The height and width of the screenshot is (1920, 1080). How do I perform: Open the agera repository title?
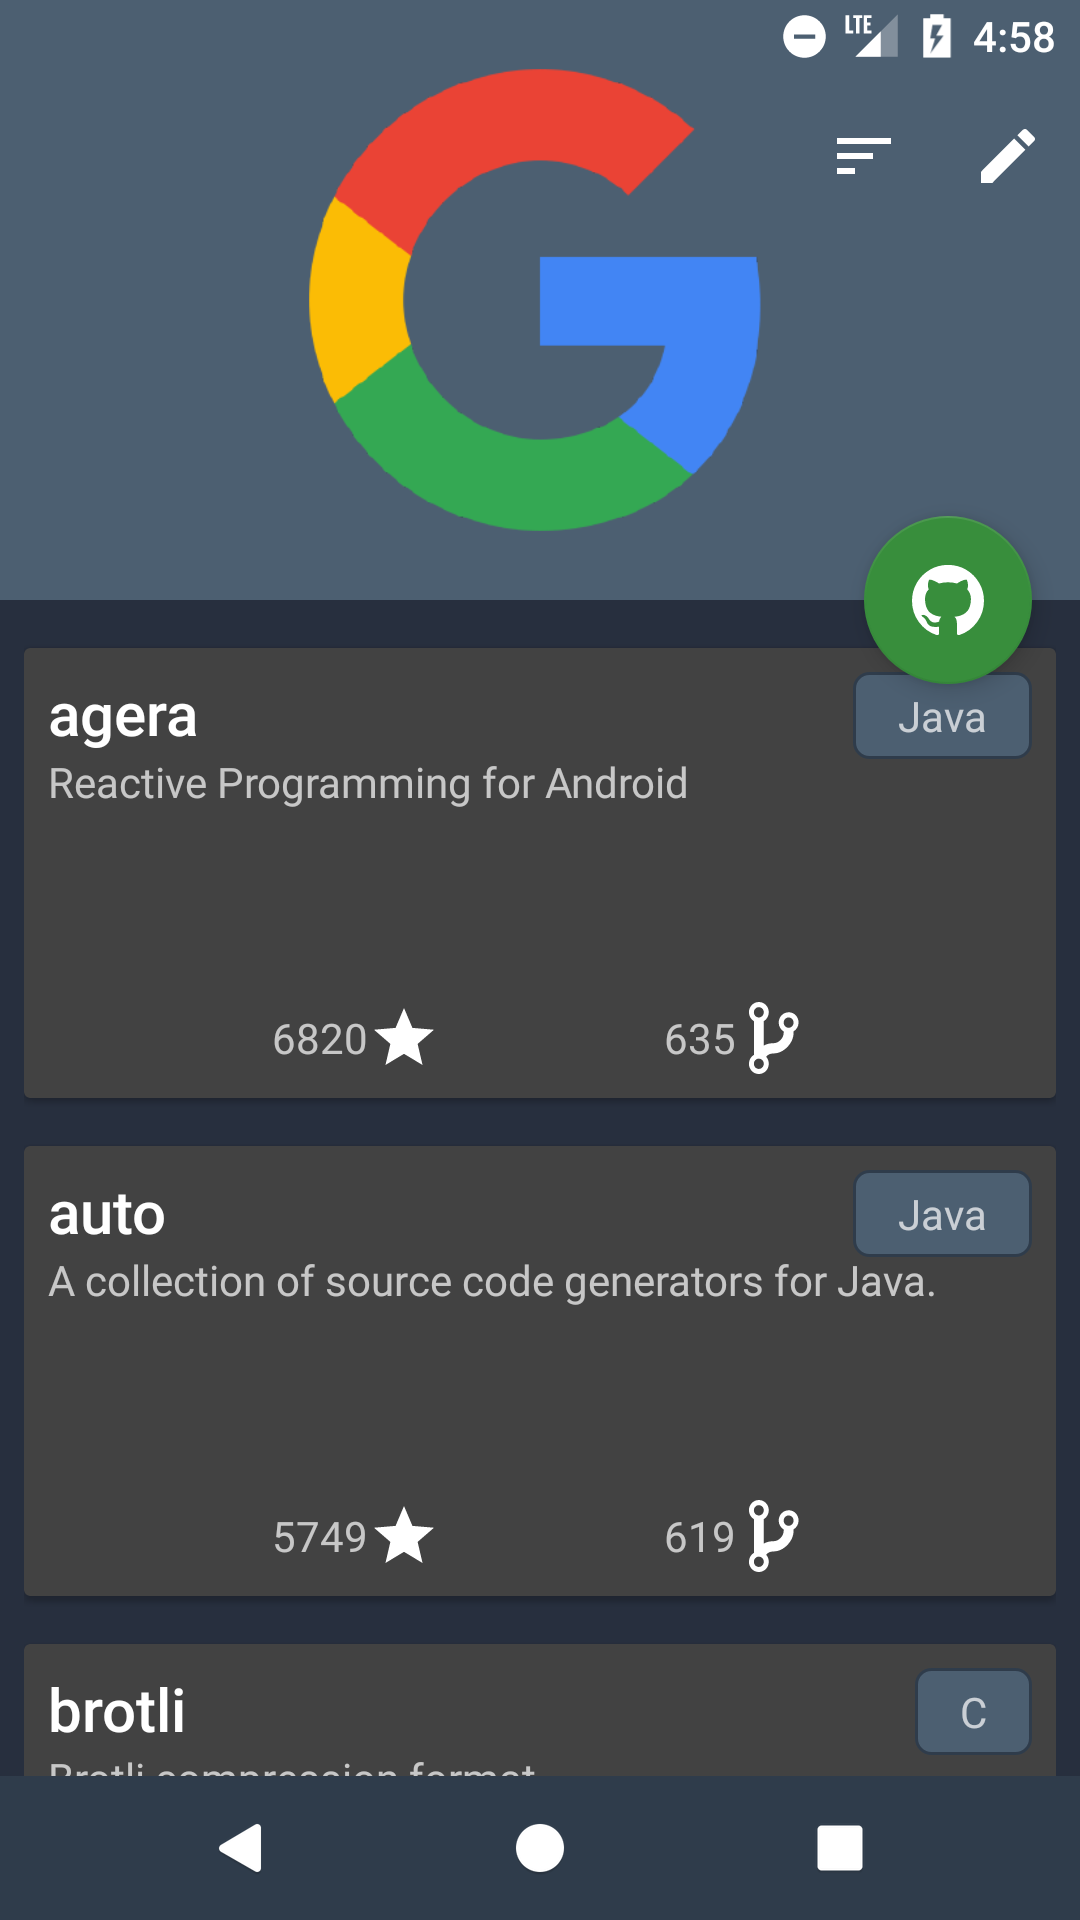pos(123,718)
